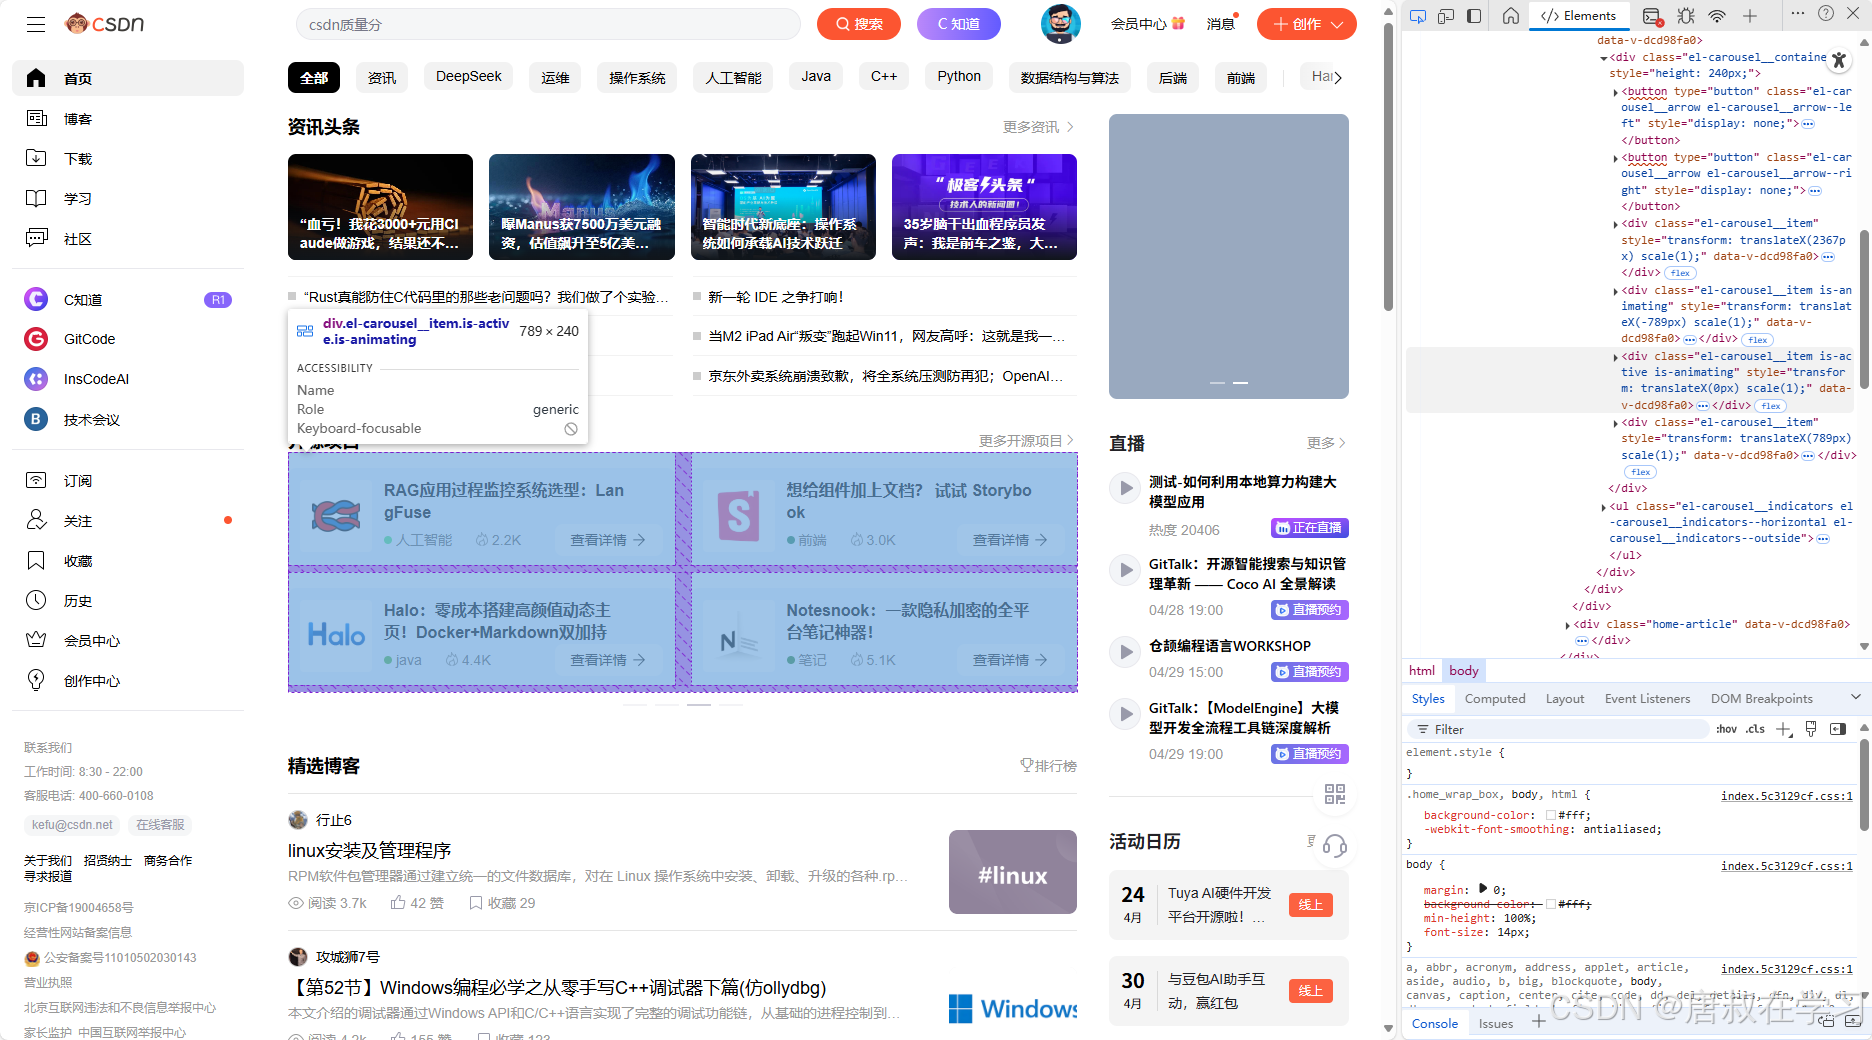Screen dimensions: 1872x1040
Task: Click the #fff color swatch of .home_wrap_box background-color
Action: (x=1551, y=815)
